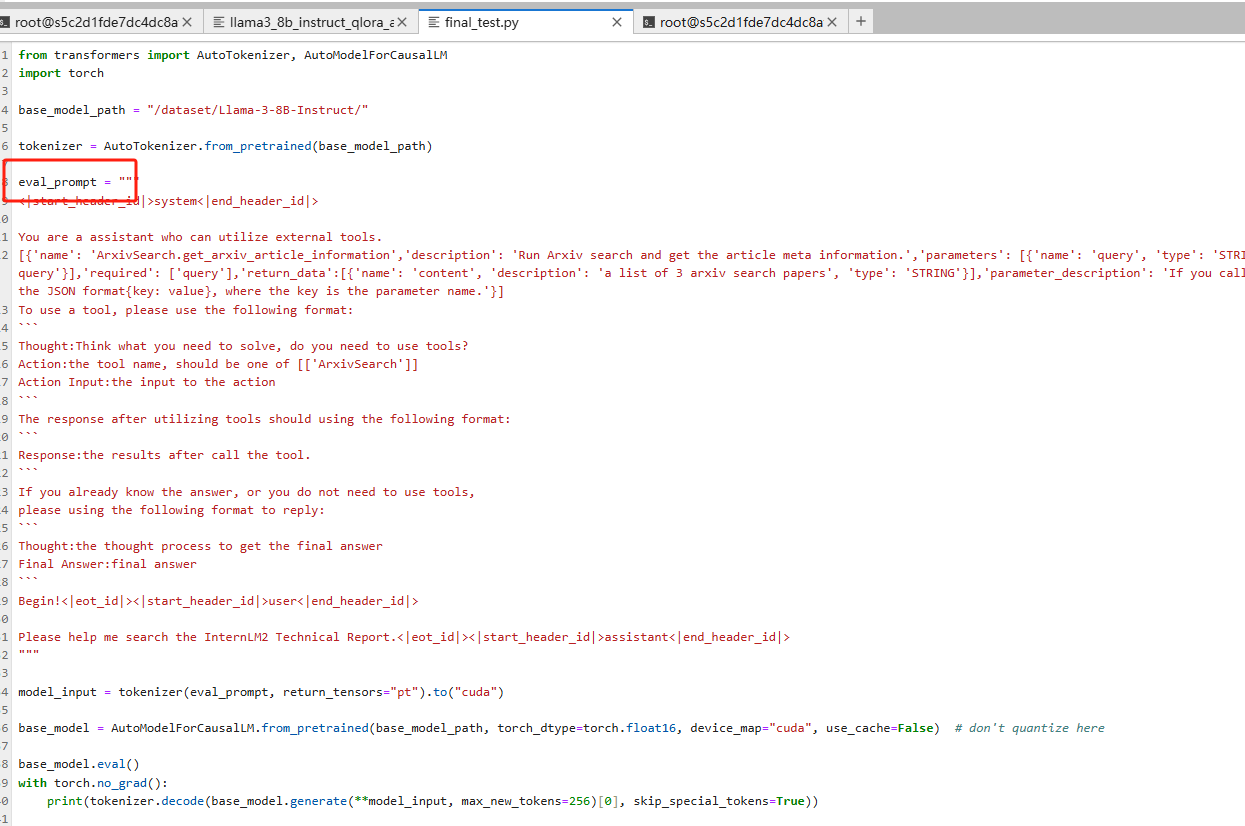Close the root terminal tab next to the plus button
Image resolution: width=1245 pixels, height=826 pixels.
(832, 22)
